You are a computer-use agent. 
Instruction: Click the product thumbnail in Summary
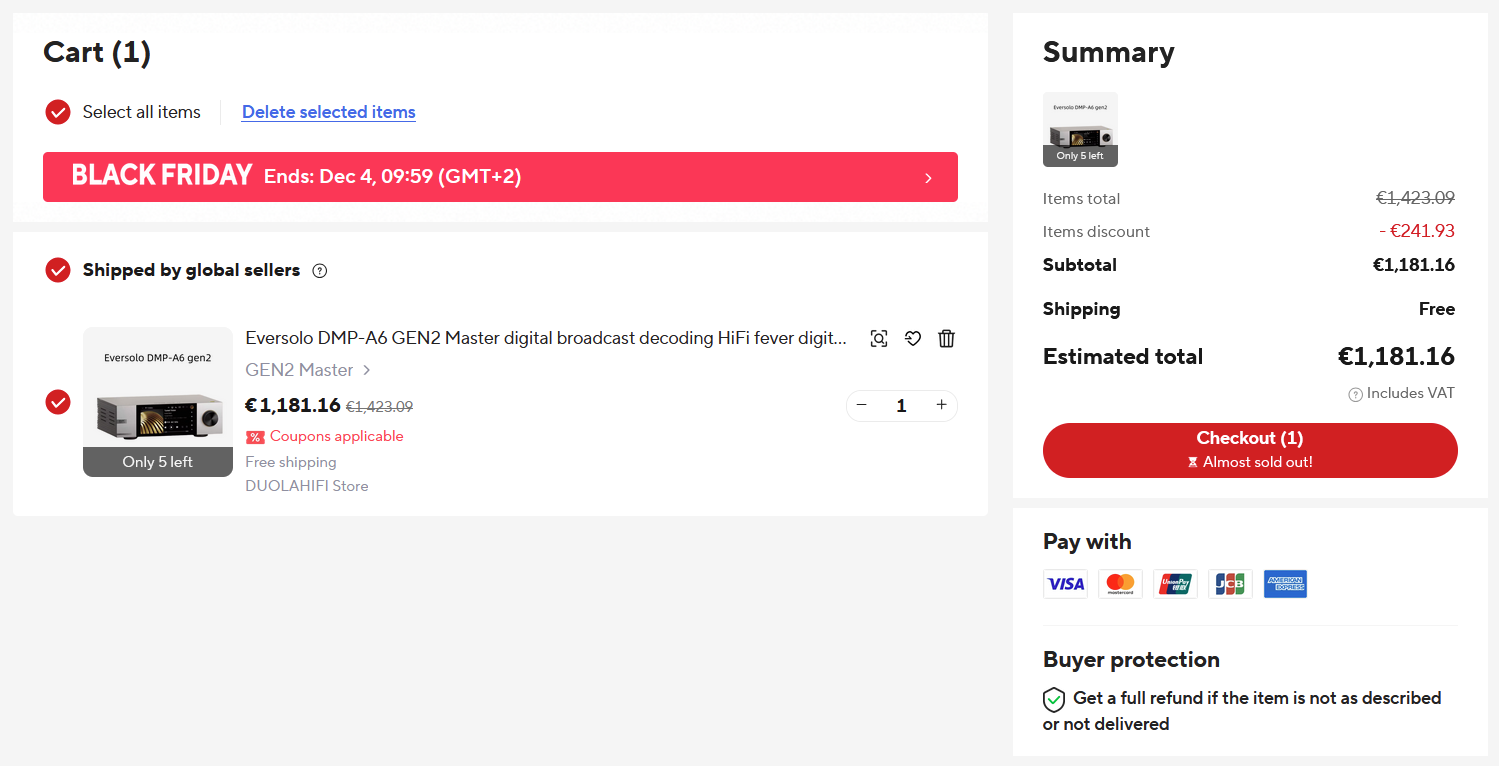pyautogui.click(x=1080, y=129)
